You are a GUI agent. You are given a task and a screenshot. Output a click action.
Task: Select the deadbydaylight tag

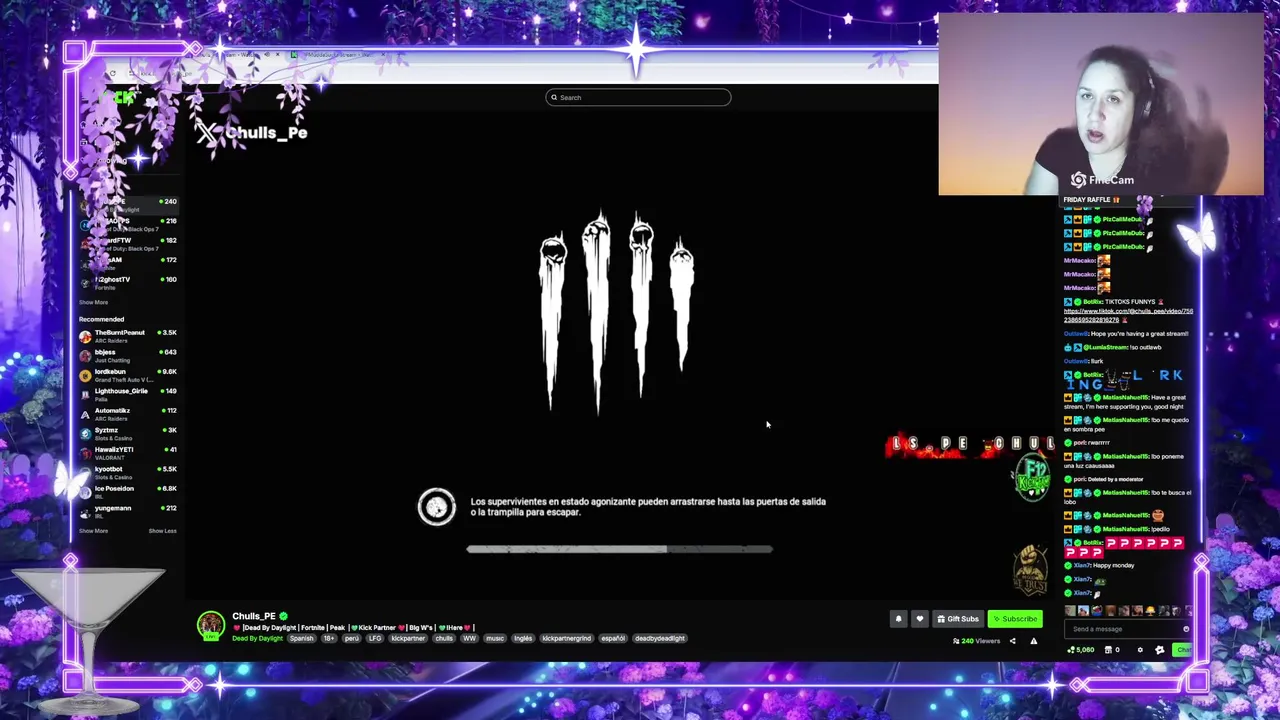660,638
